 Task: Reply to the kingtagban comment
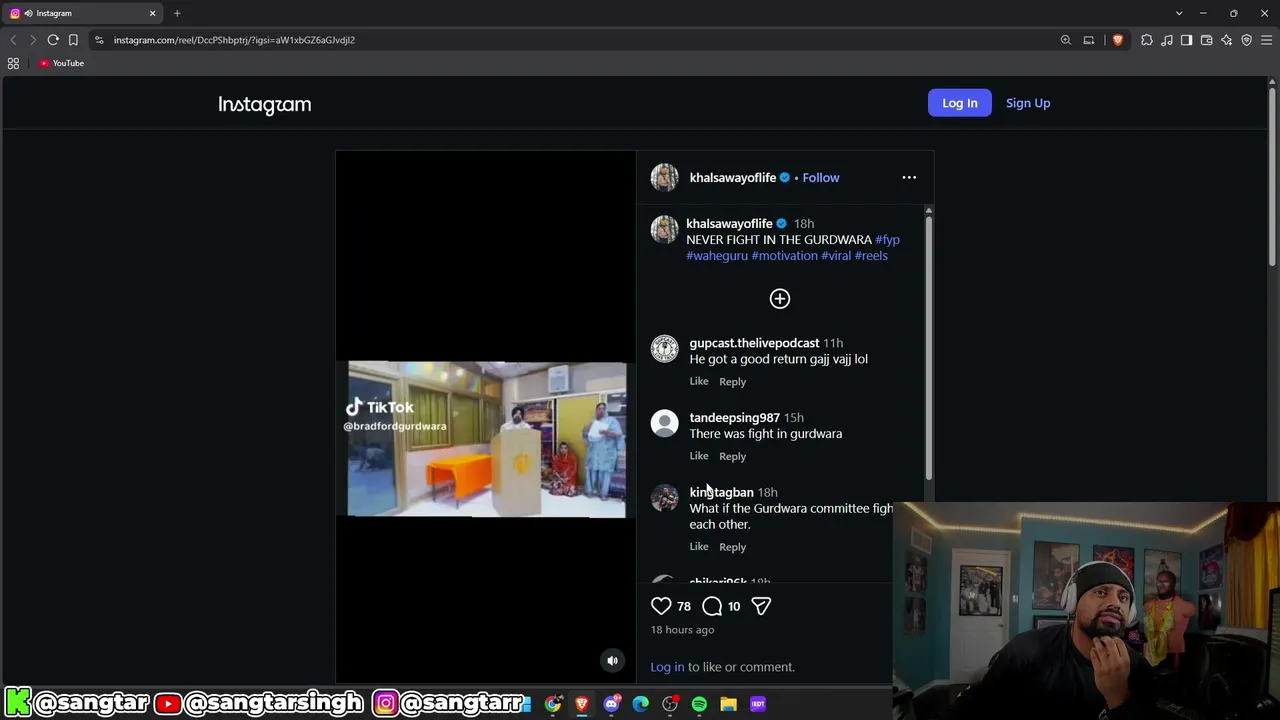point(732,547)
